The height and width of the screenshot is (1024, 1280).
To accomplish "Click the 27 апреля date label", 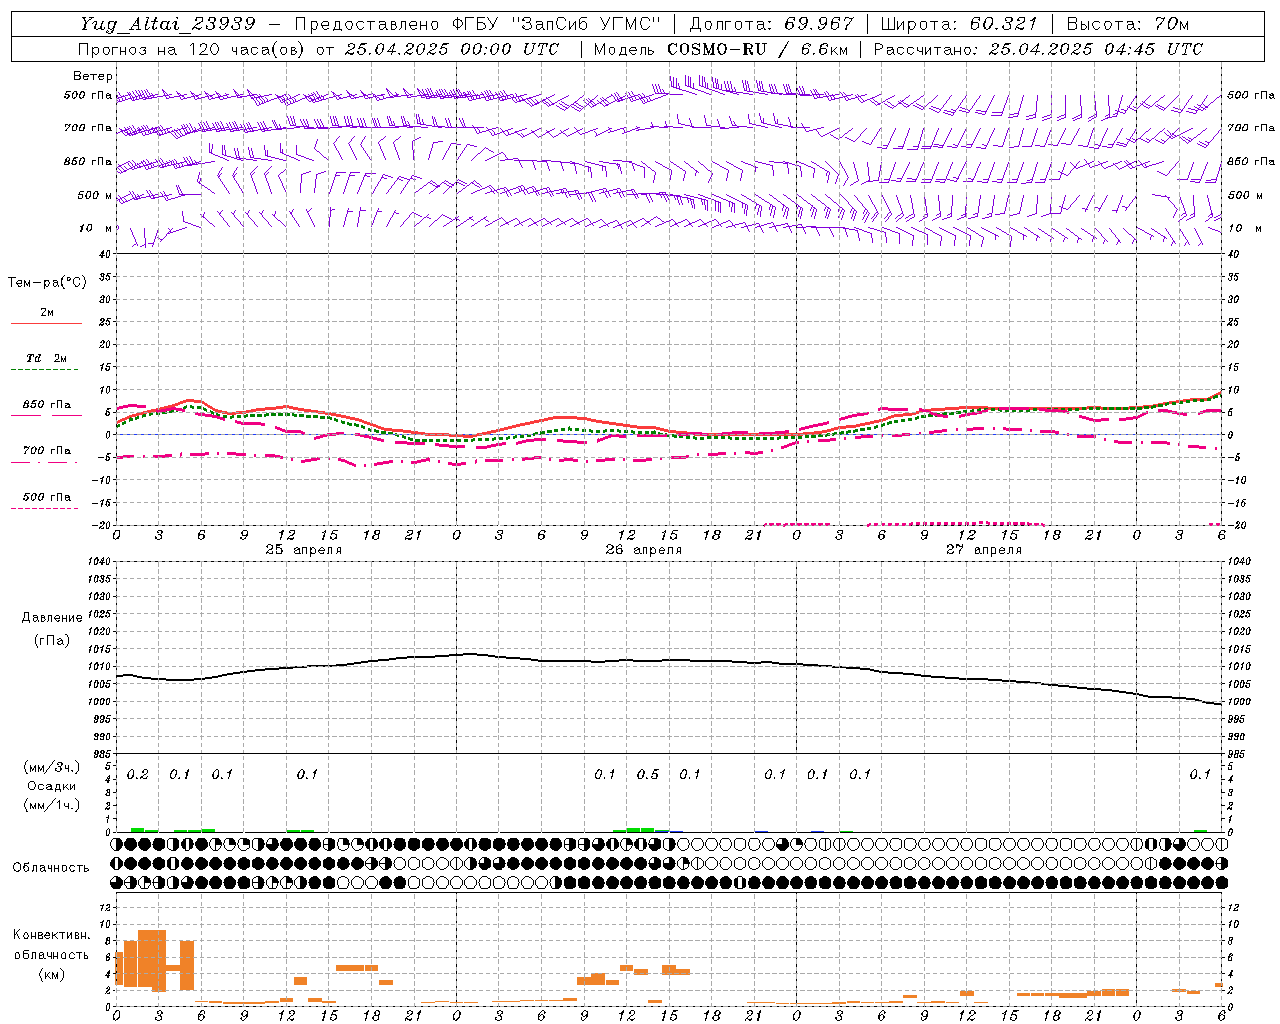I will (984, 550).
